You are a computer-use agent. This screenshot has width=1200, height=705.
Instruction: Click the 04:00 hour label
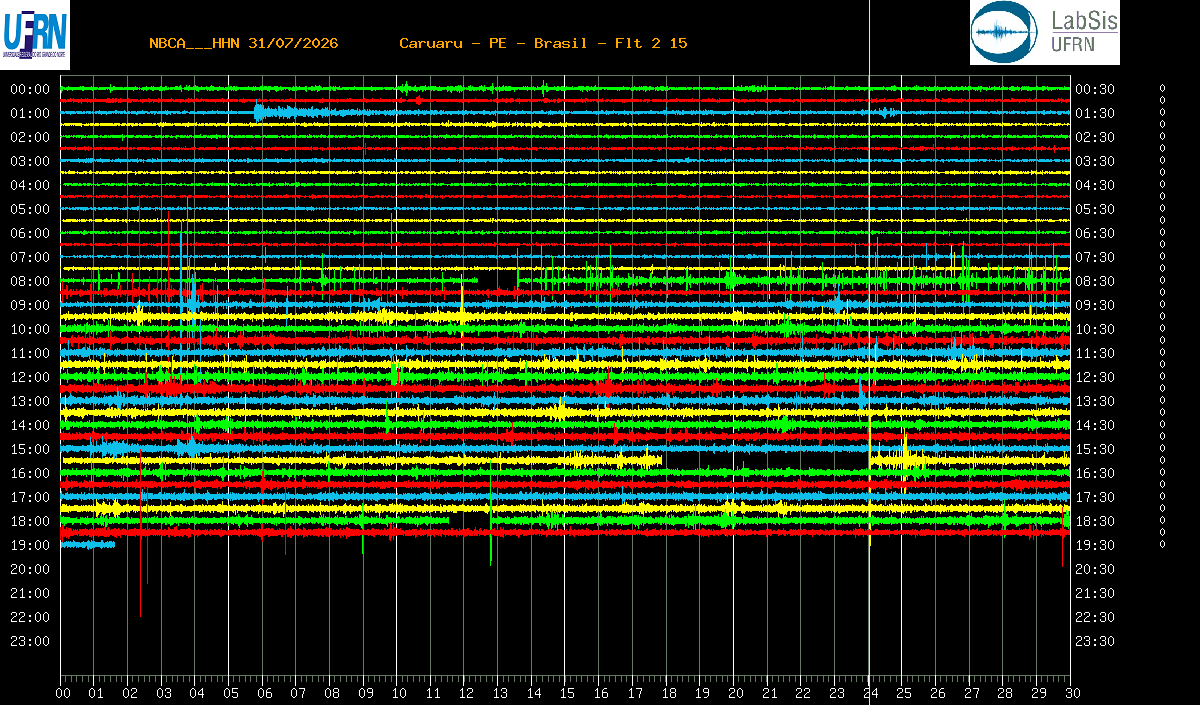coord(30,185)
